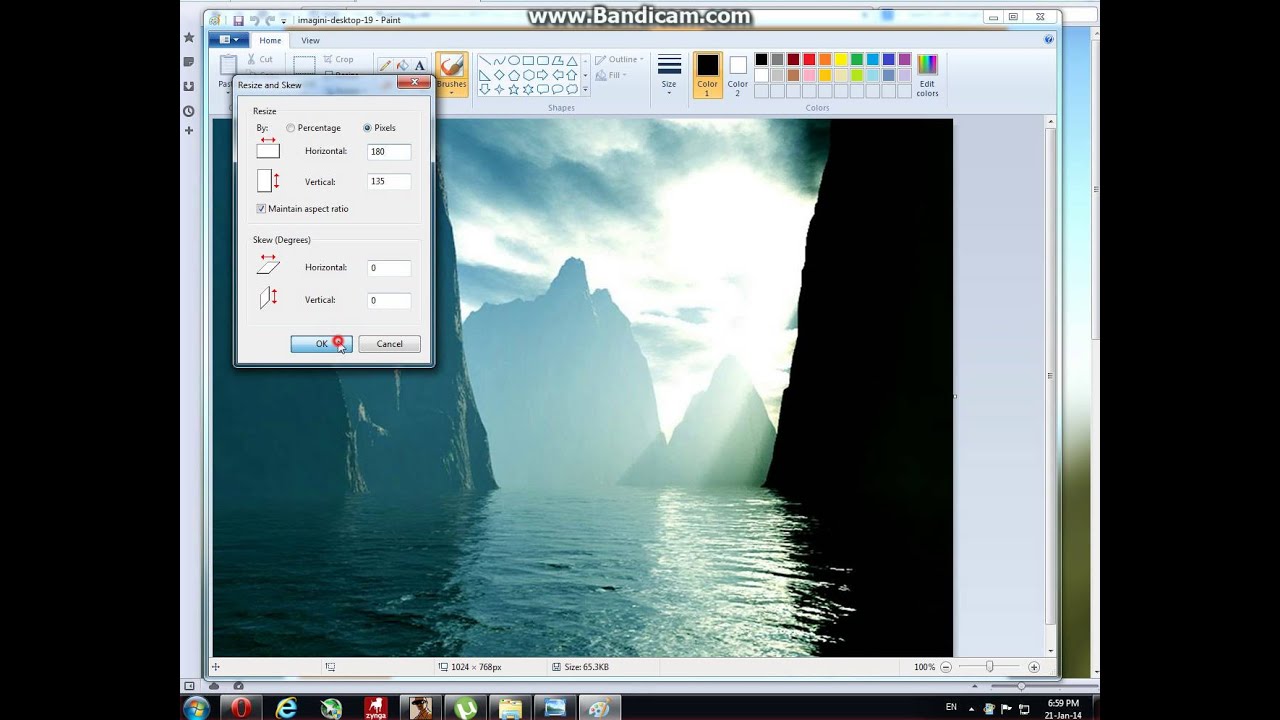
Task: Click the Skew Horizontal degrees field
Action: tap(389, 268)
